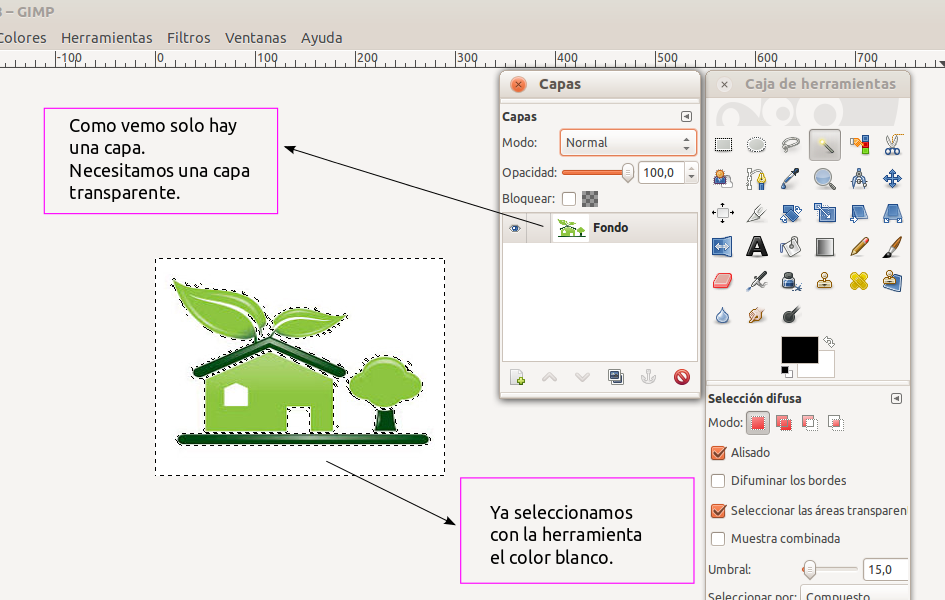Open the layer Modo Normal dropdown
945x600 pixels.
(x=628, y=143)
